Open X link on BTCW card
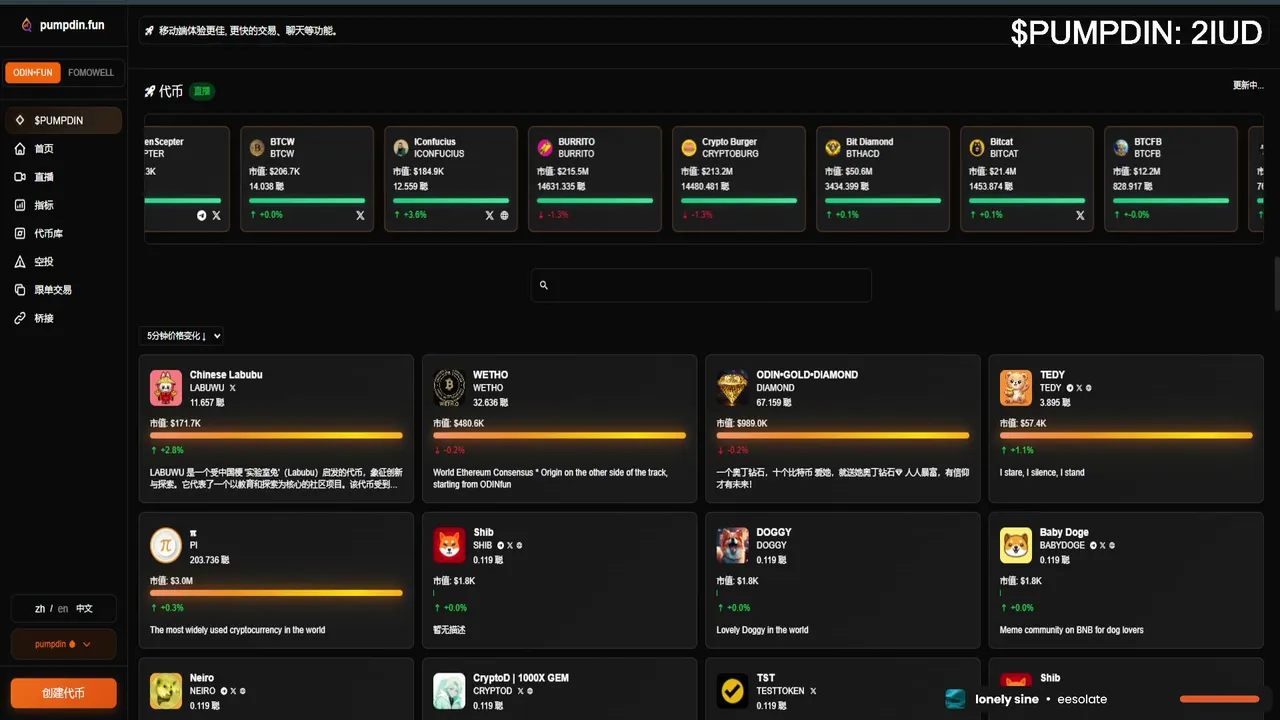1280x720 pixels. pos(360,215)
